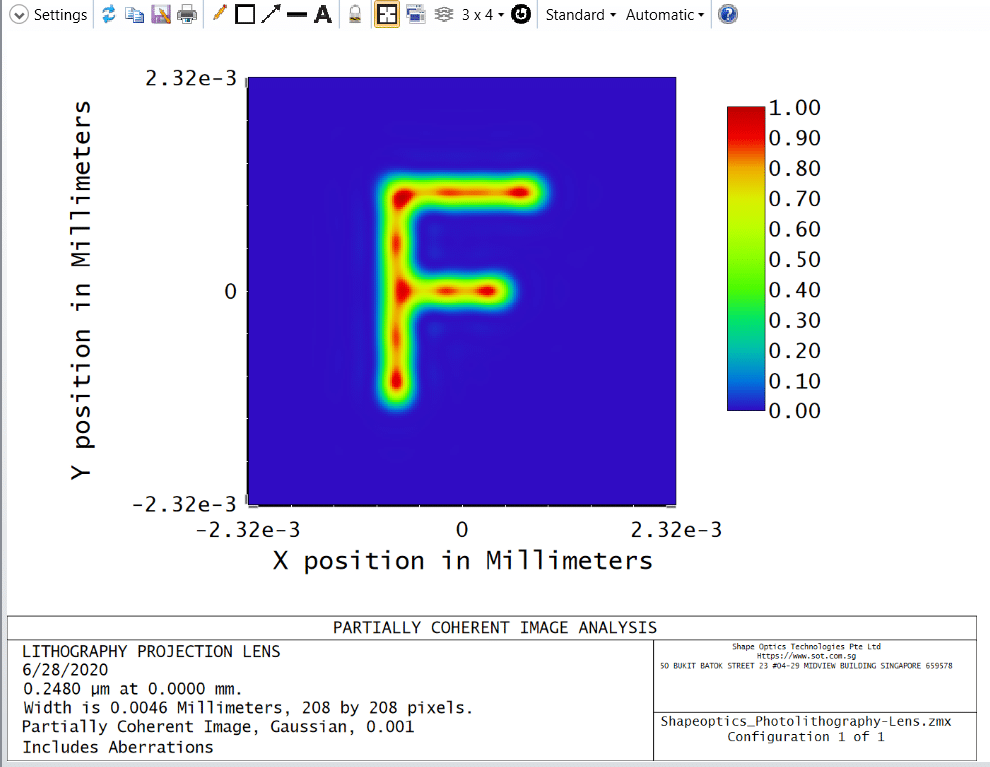Copy the image analysis to clipboard
The height and width of the screenshot is (767, 990).
tap(134, 14)
